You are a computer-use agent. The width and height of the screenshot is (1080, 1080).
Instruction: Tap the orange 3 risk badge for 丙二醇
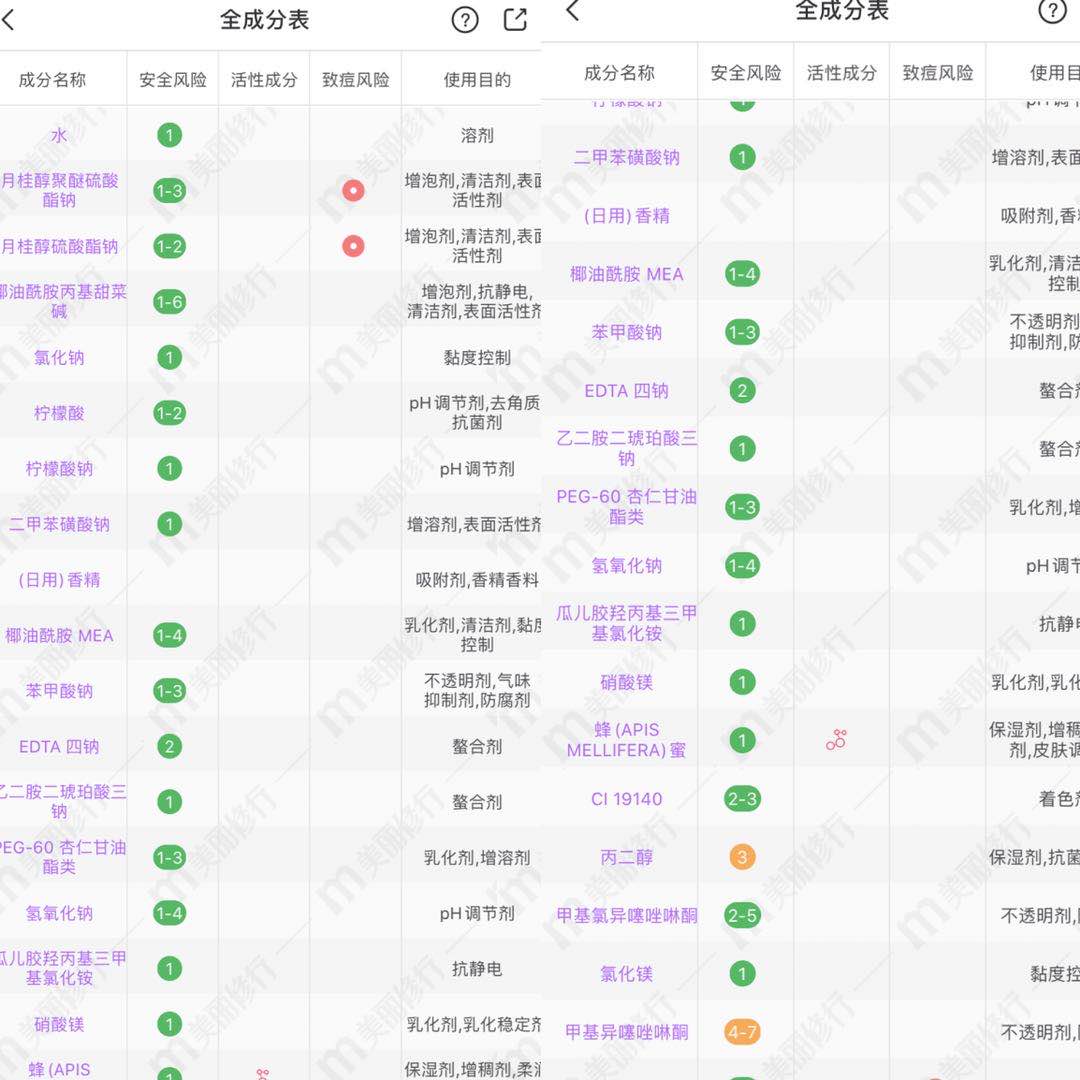pos(741,857)
